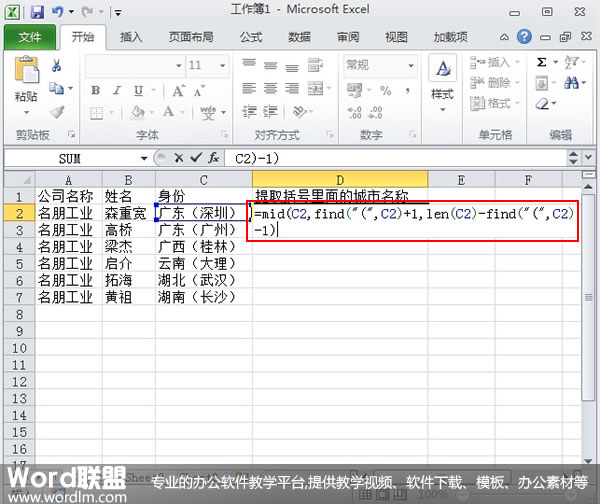Click the 样式 (Styles) button
The height and width of the screenshot is (504, 600).
click(x=442, y=80)
